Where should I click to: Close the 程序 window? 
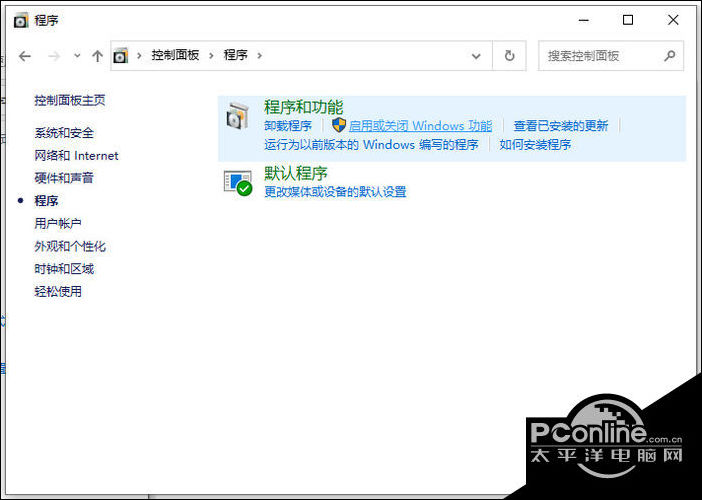(x=673, y=20)
